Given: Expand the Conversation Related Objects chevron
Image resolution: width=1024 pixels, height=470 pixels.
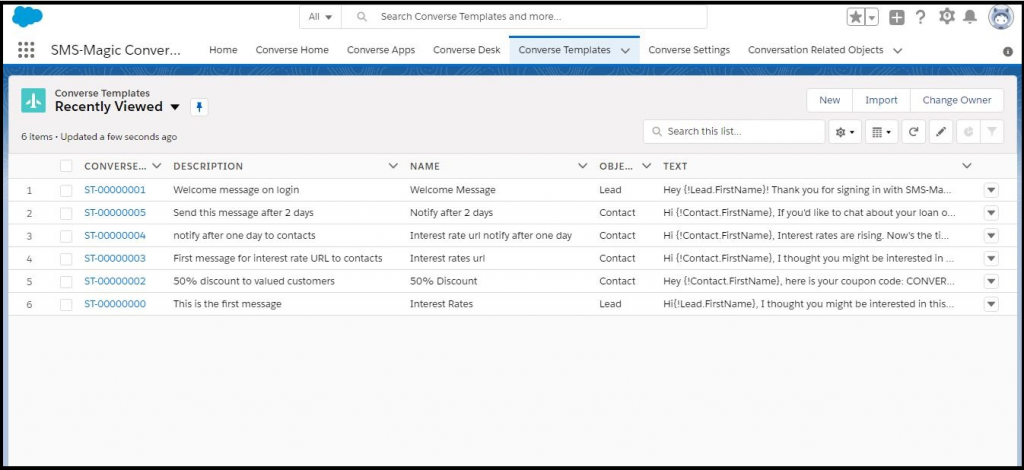Looking at the screenshot, I should coord(897,50).
